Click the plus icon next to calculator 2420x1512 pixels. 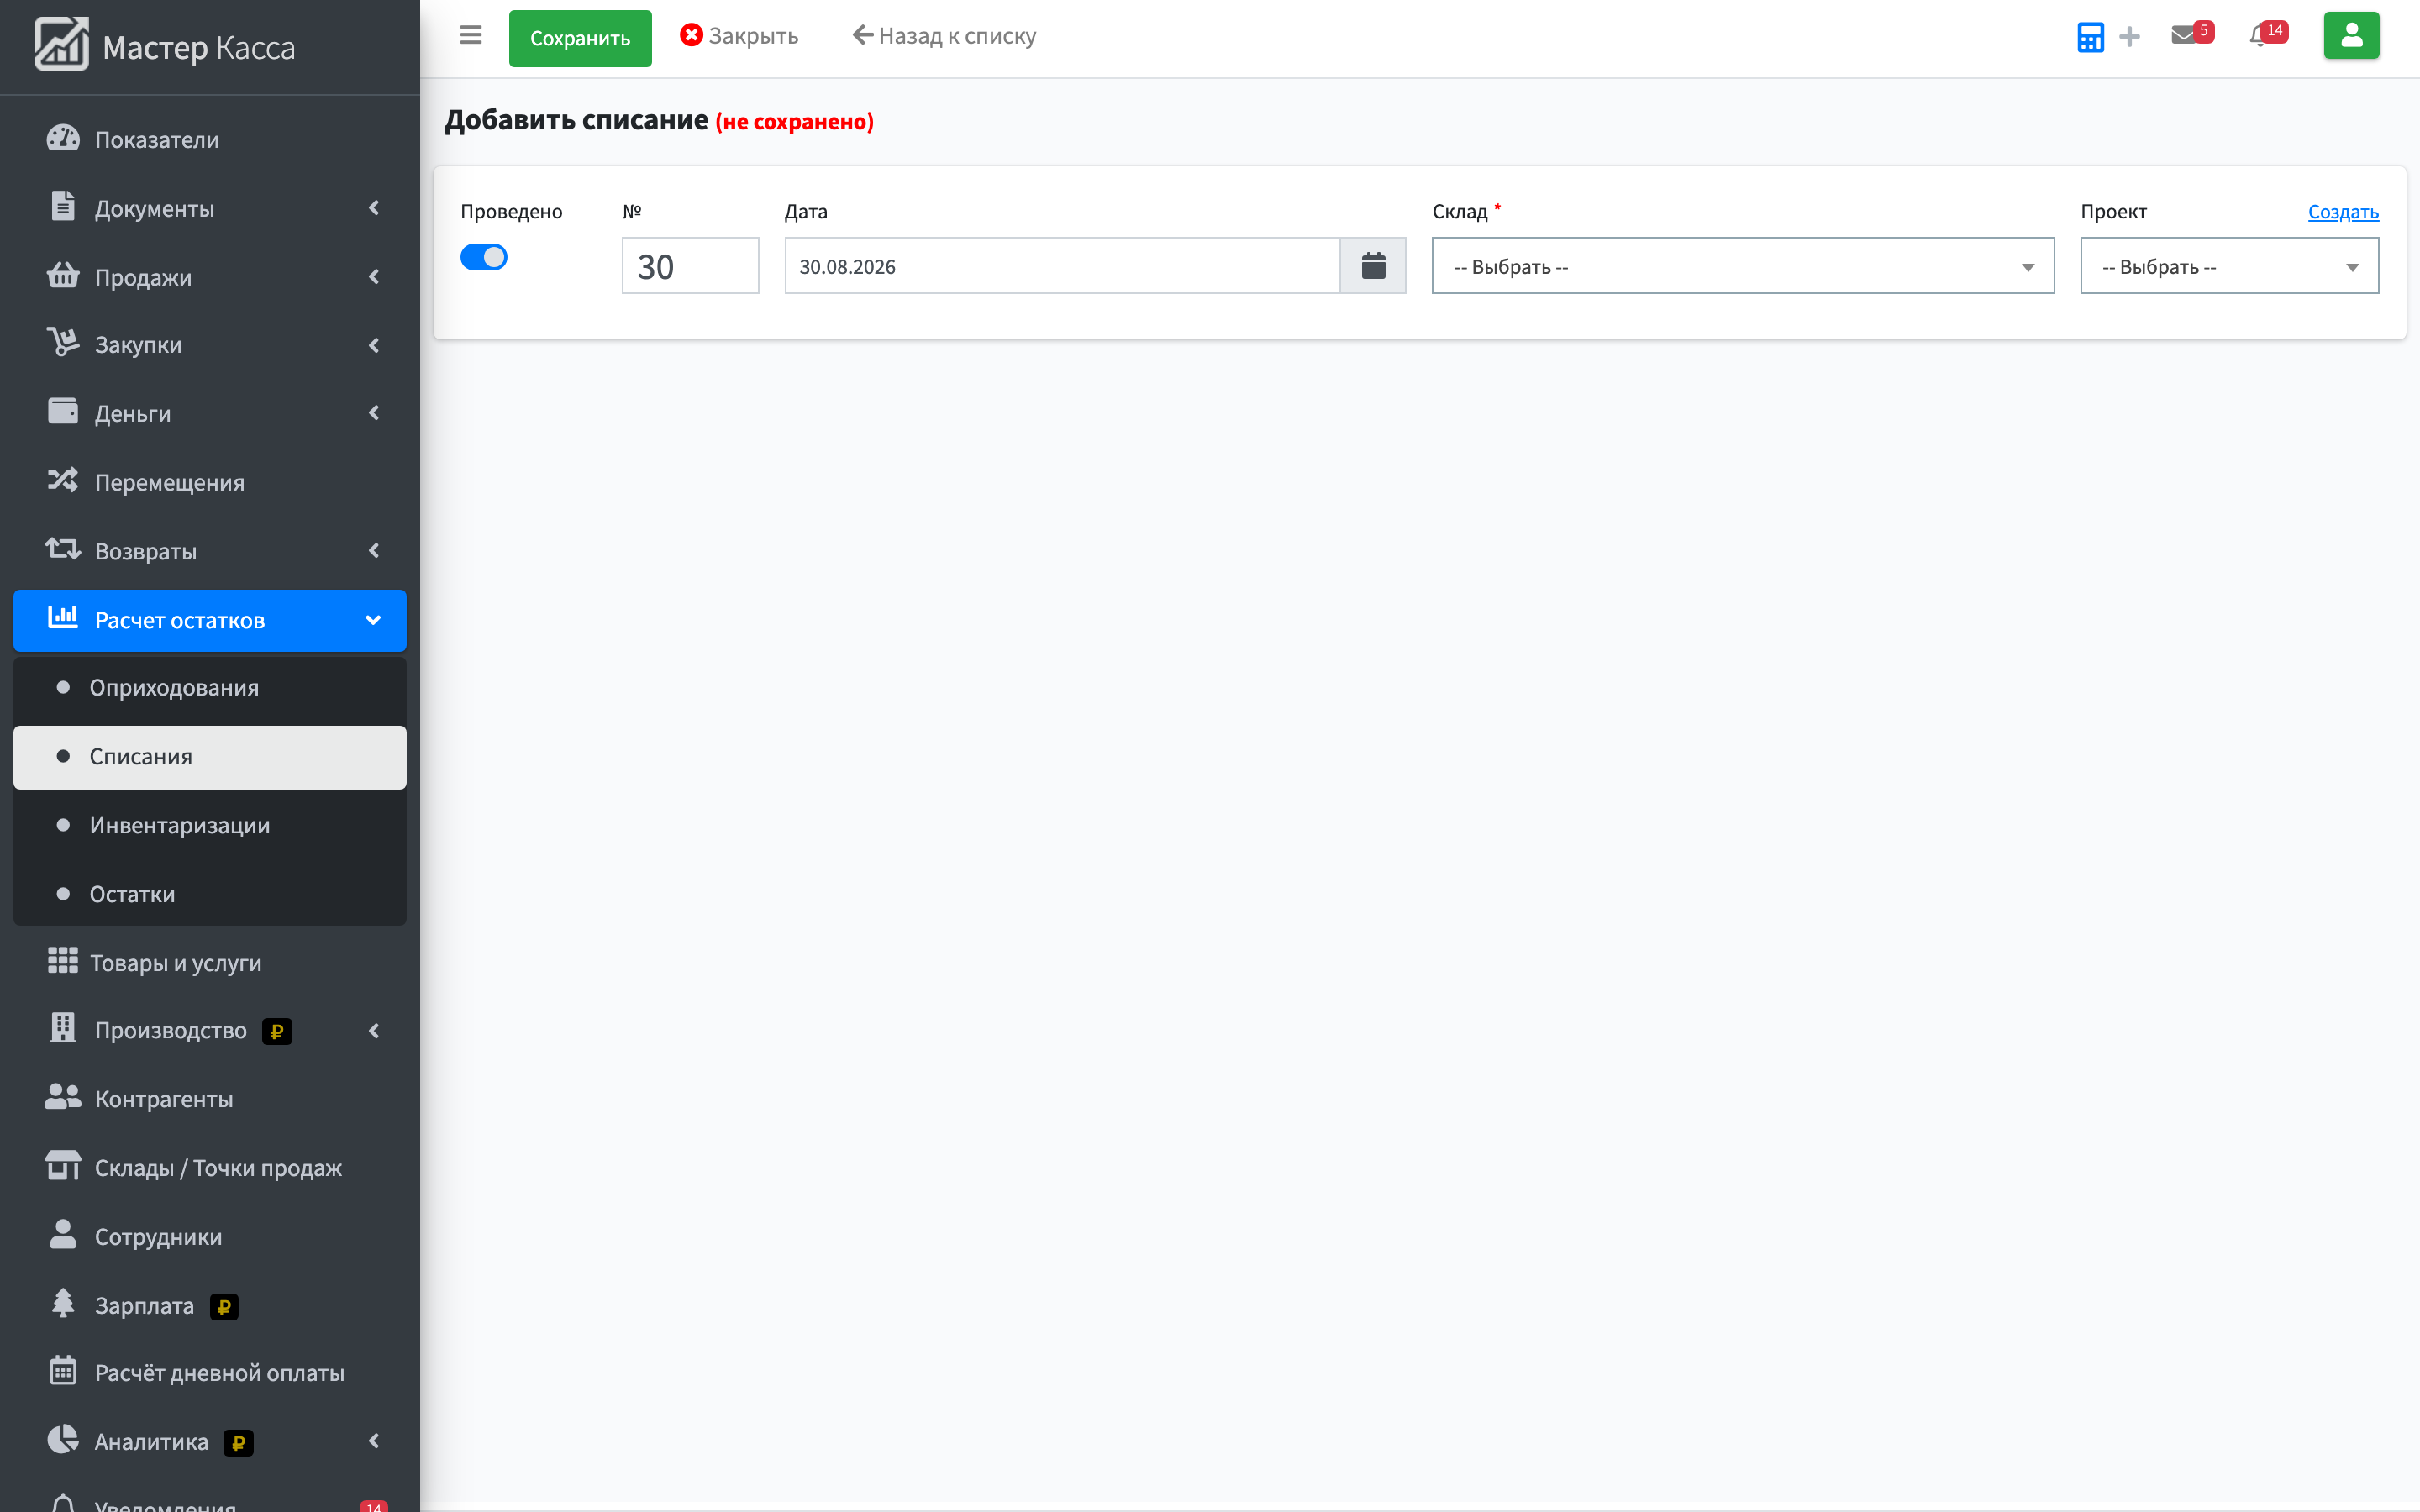pyautogui.click(x=2130, y=37)
